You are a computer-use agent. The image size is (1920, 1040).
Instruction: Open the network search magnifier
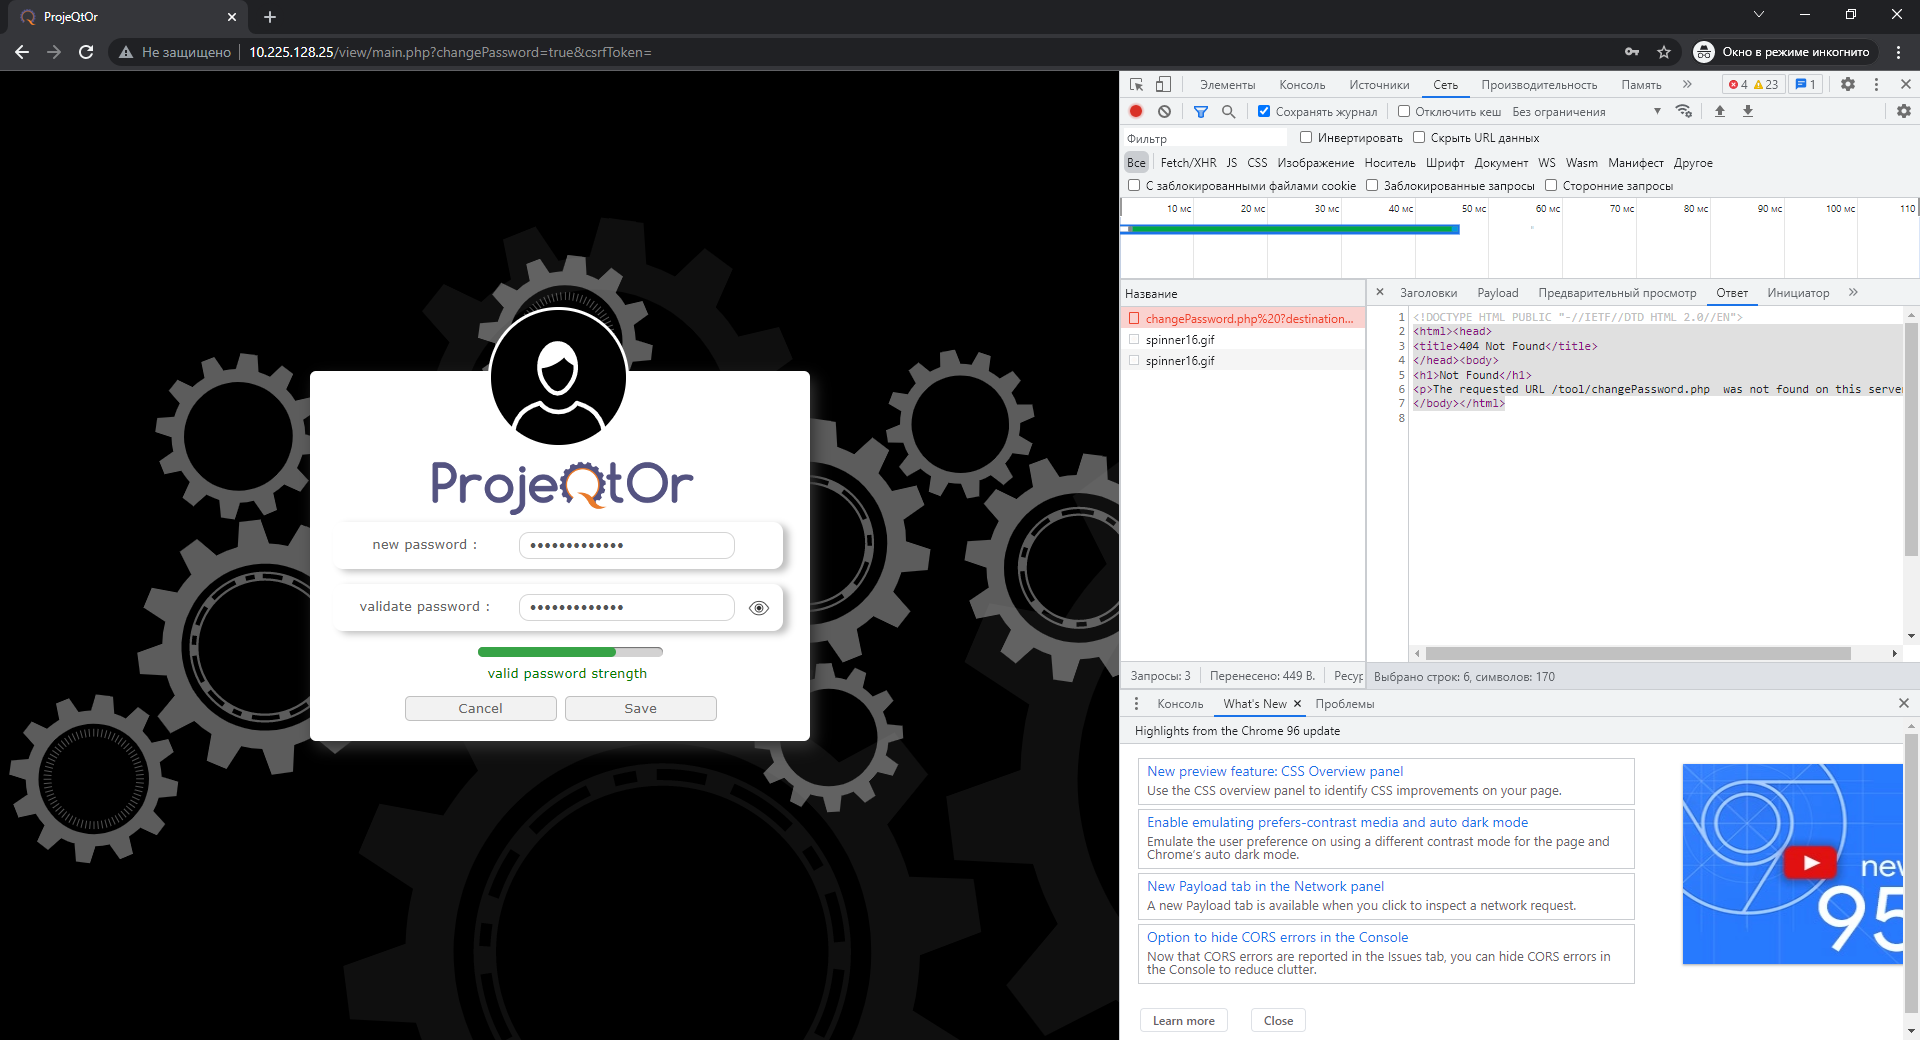pyautogui.click(x=1229, y=112)
